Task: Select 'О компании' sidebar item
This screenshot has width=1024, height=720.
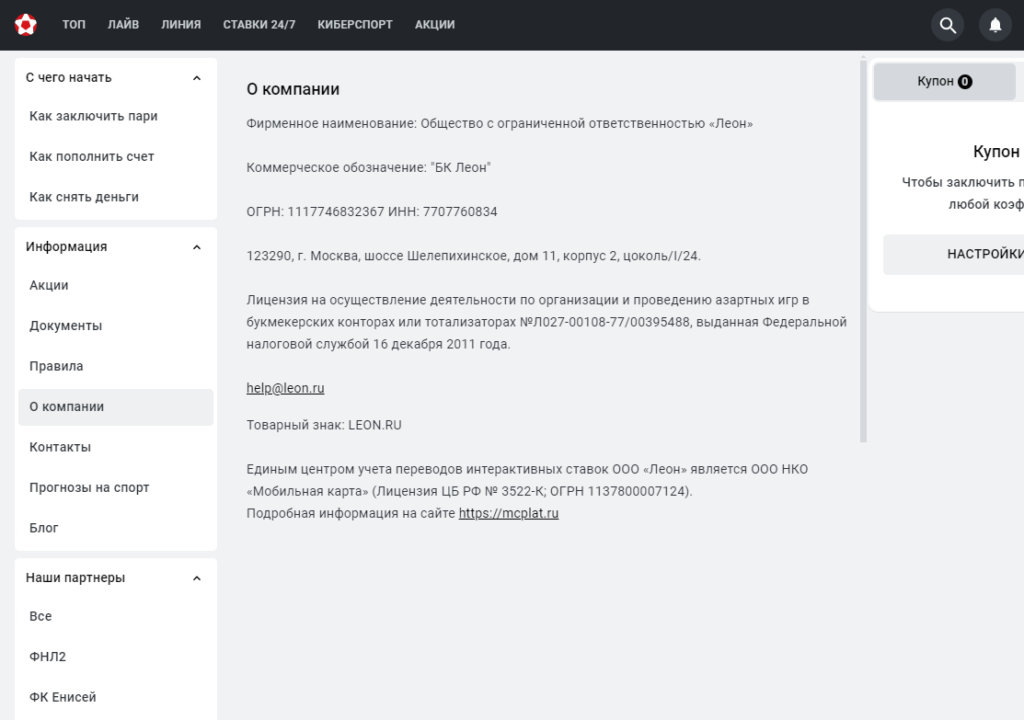Action: (x=116, y=407)
